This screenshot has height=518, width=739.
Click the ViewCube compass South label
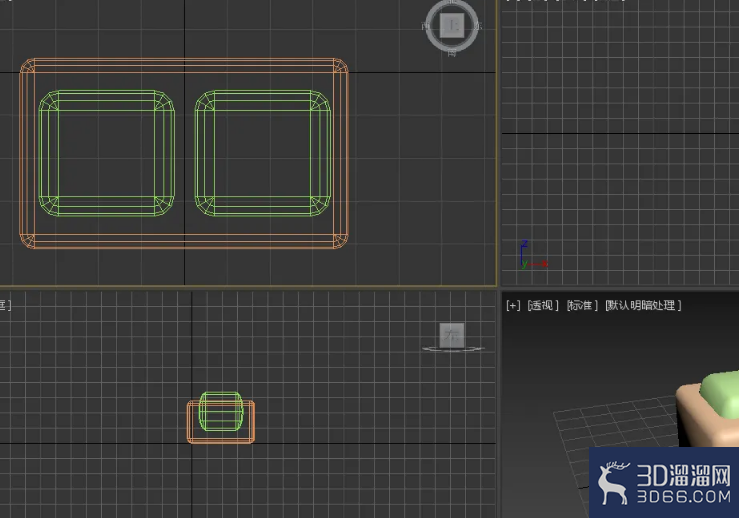452,53
